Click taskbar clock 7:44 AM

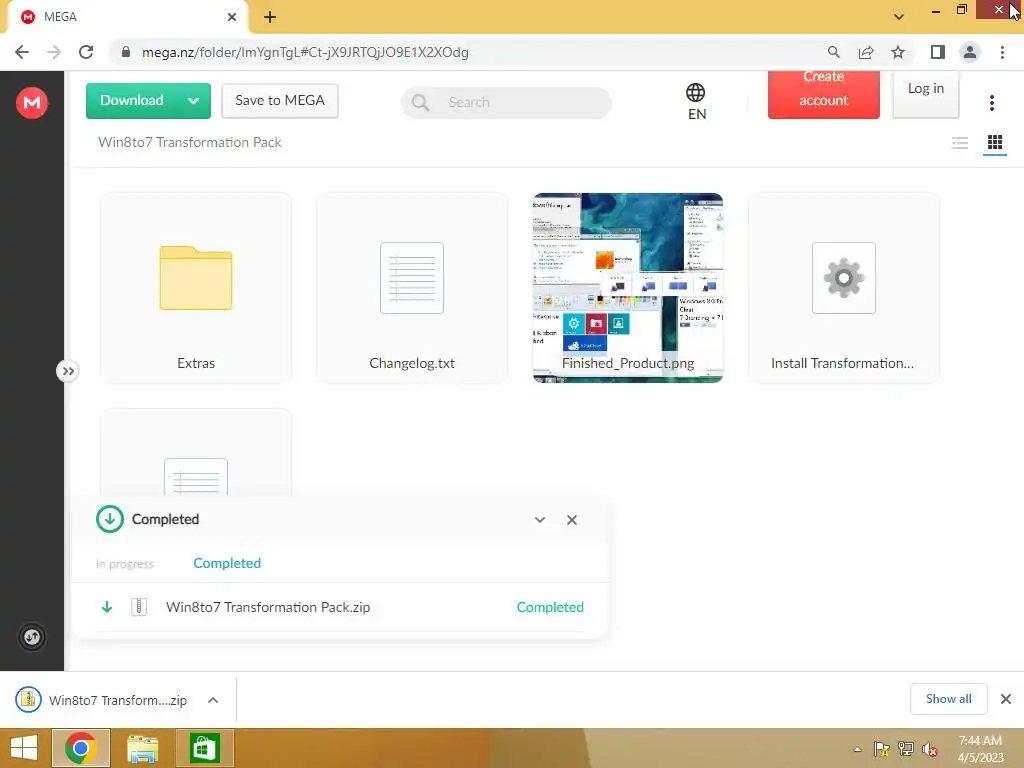[980, 748]
